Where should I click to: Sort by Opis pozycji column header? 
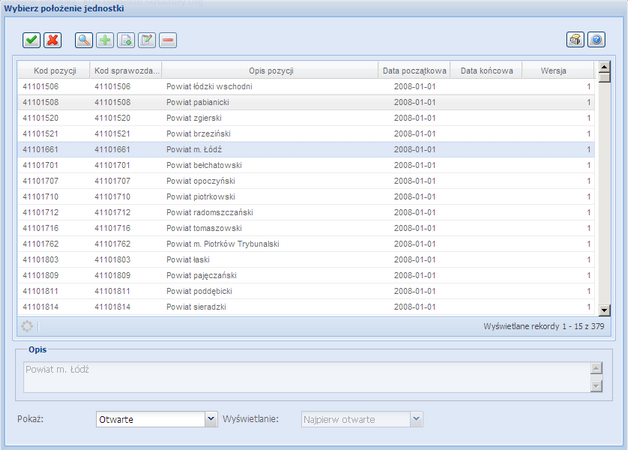click(x=268, y=71)
